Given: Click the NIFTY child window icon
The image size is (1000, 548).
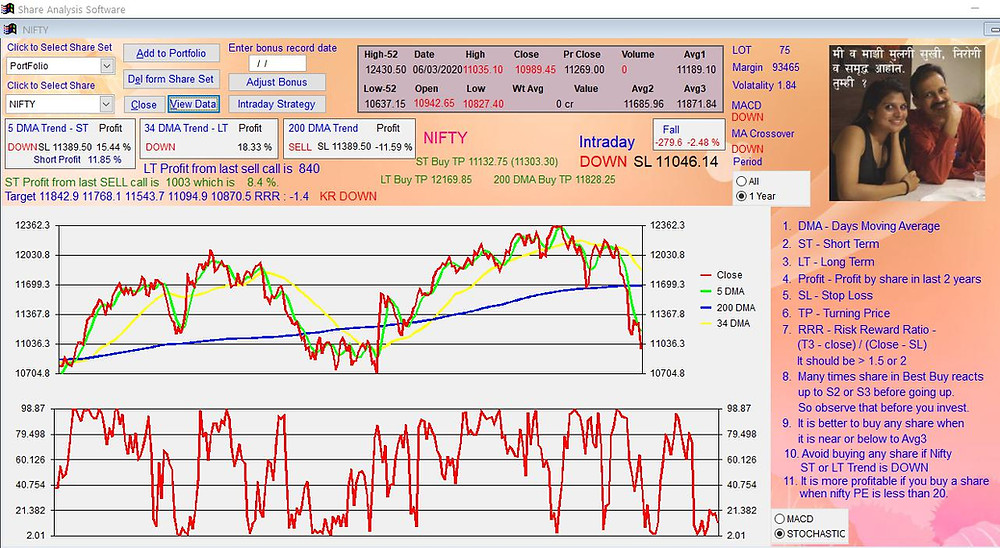Looking at the screenshot, I should coord(10,29).
